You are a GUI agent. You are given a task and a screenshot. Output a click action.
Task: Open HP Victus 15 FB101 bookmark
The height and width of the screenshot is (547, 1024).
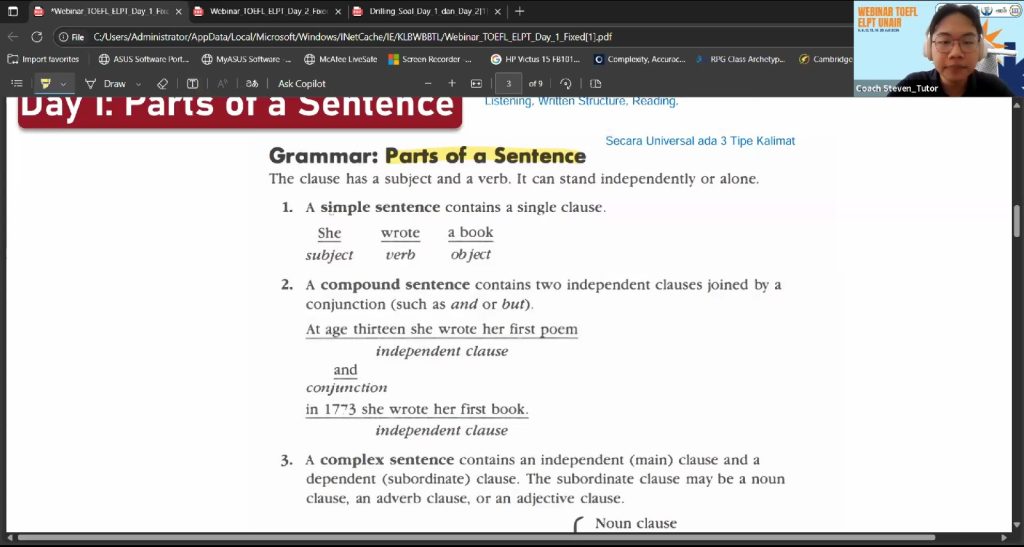click(x=535, y=59)
